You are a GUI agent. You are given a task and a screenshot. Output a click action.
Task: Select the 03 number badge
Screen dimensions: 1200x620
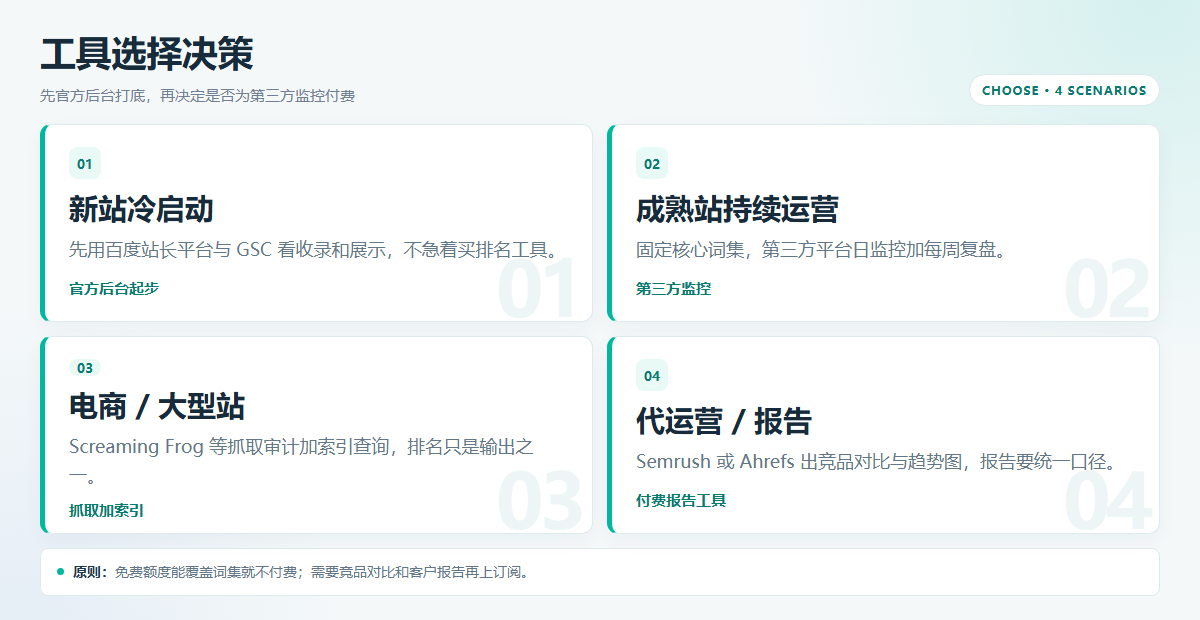pyautogui.click(x=85, y=368)
